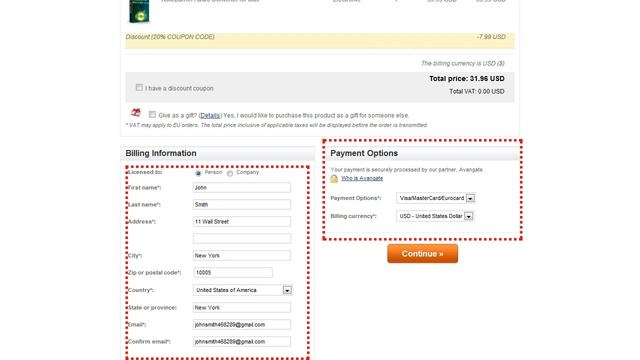
Task: Select the Company radio button
Action: tap(230, 173)
